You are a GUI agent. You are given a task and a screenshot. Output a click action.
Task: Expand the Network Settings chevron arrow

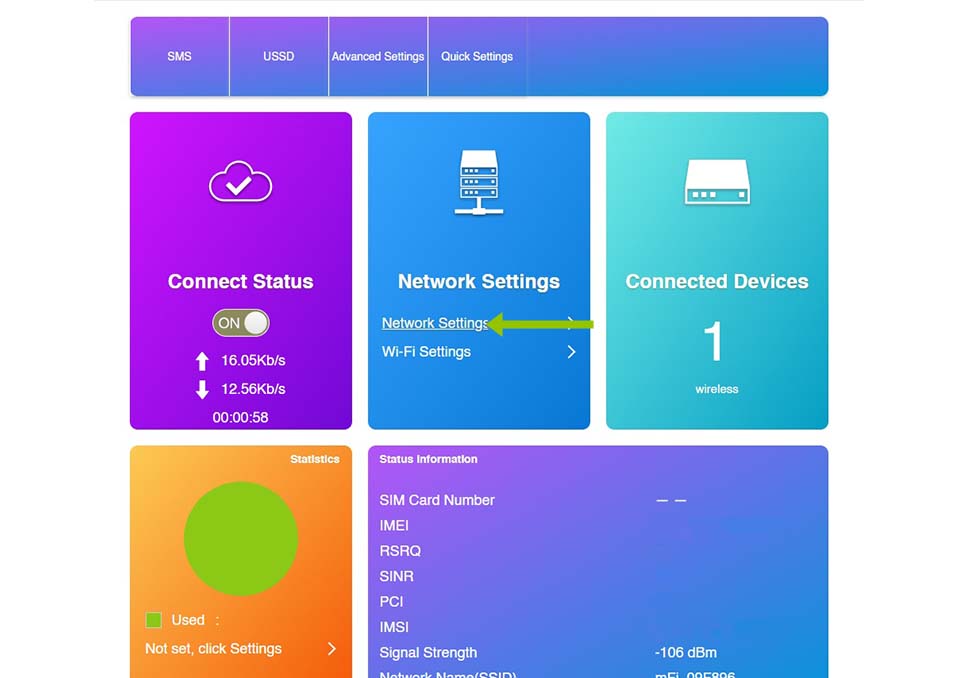click(x=571, y=323)
